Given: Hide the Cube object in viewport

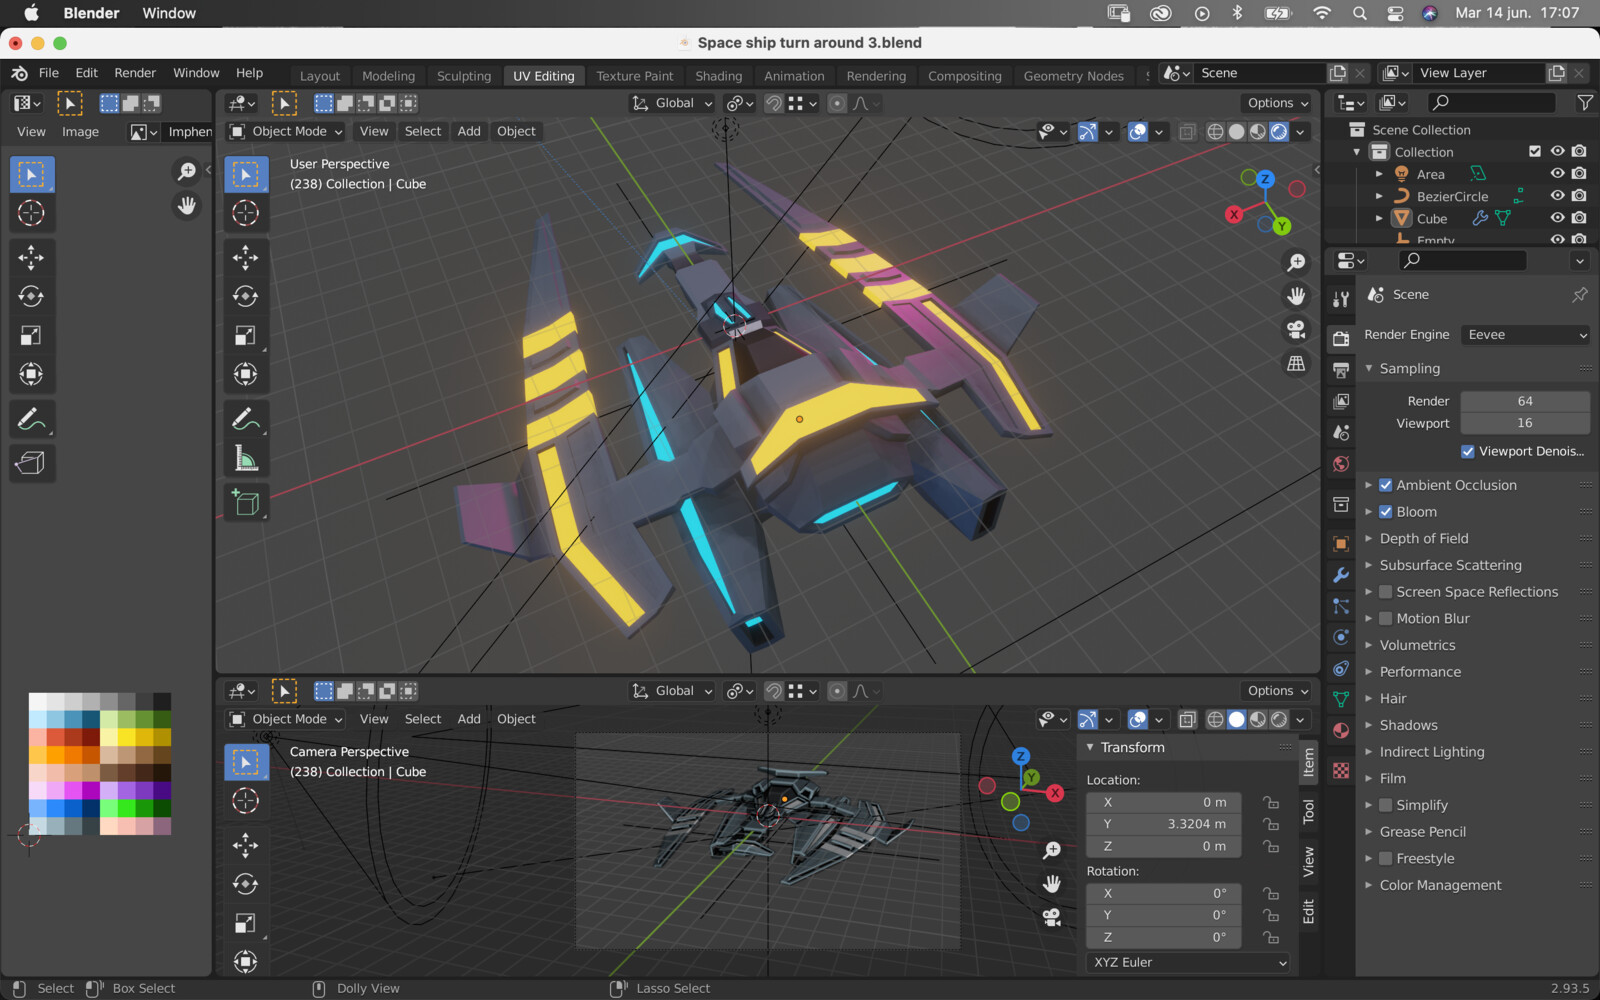Looking at the screenshot, I should [x=1557, y=218].
